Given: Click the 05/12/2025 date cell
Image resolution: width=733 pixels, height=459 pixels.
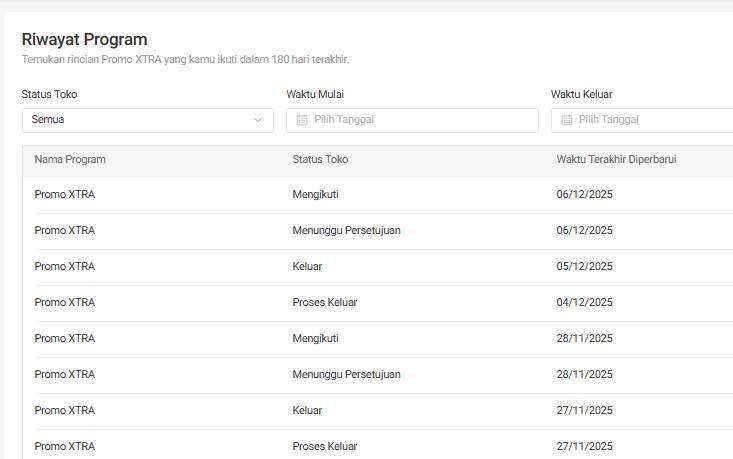Looking at the screenshot, I should click(584, 266).
